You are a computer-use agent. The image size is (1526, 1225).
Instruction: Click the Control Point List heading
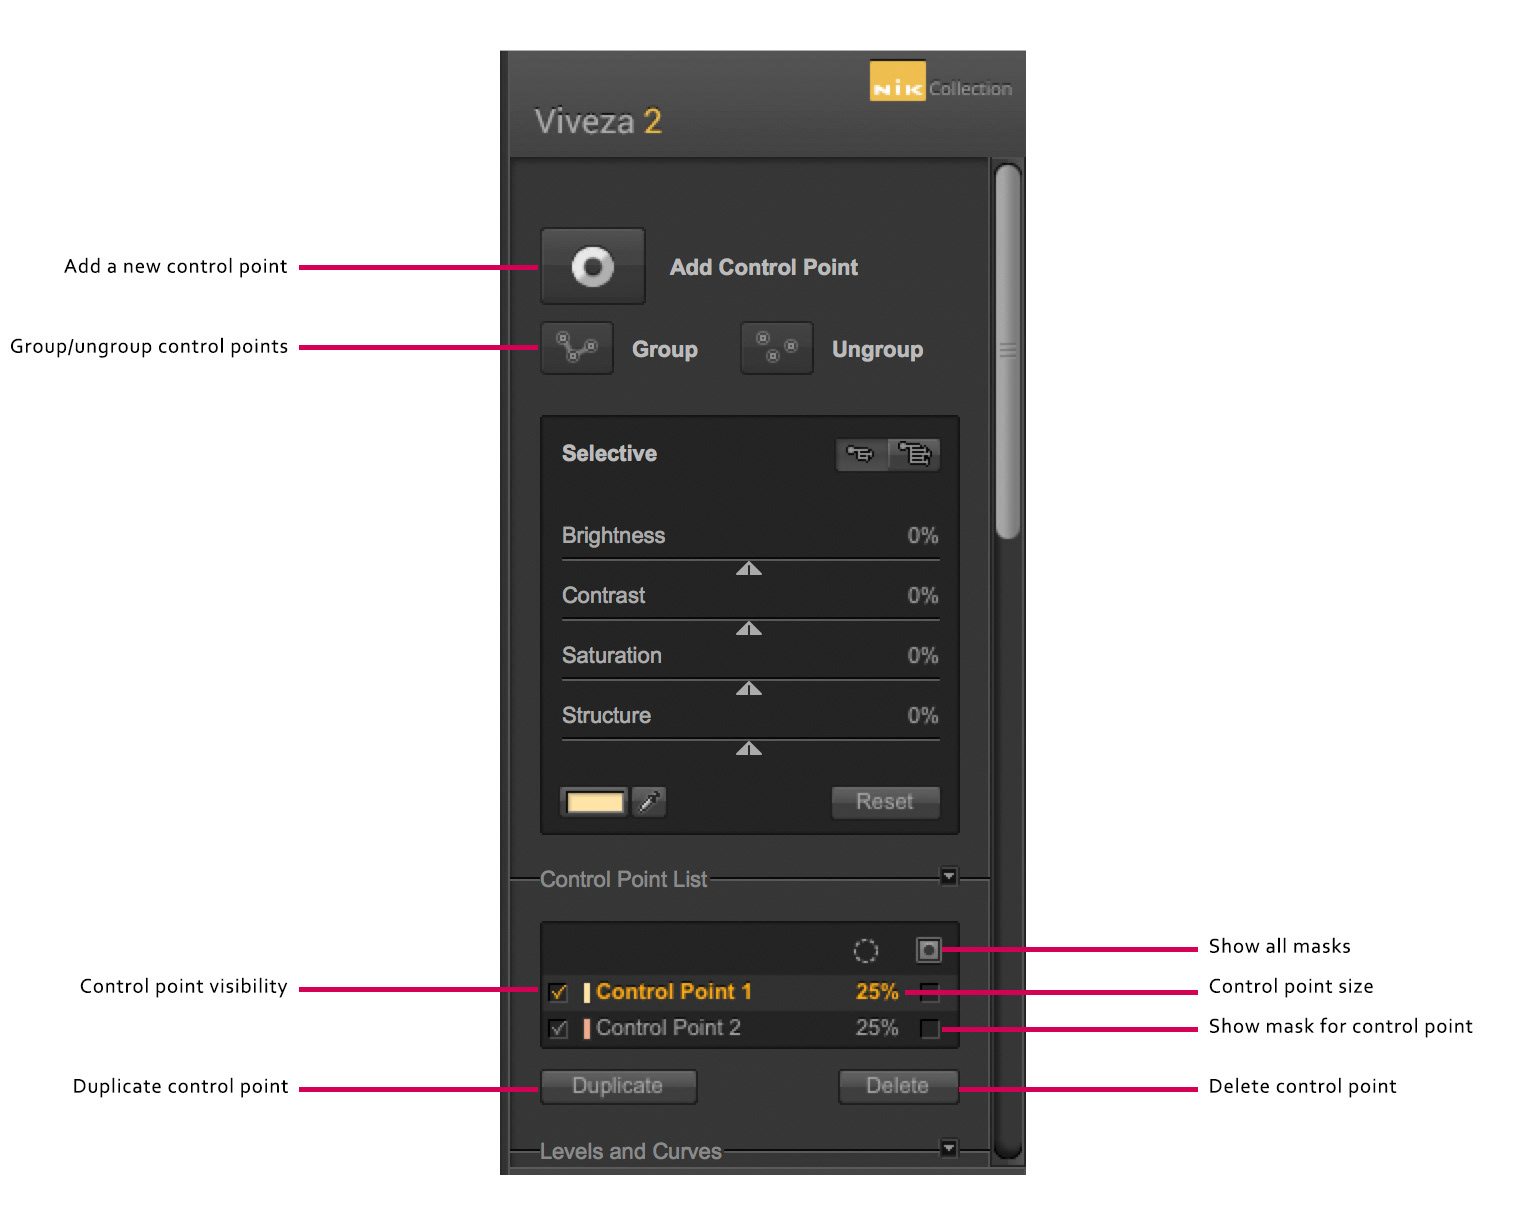pyautogui.click(x=623, y=880)
